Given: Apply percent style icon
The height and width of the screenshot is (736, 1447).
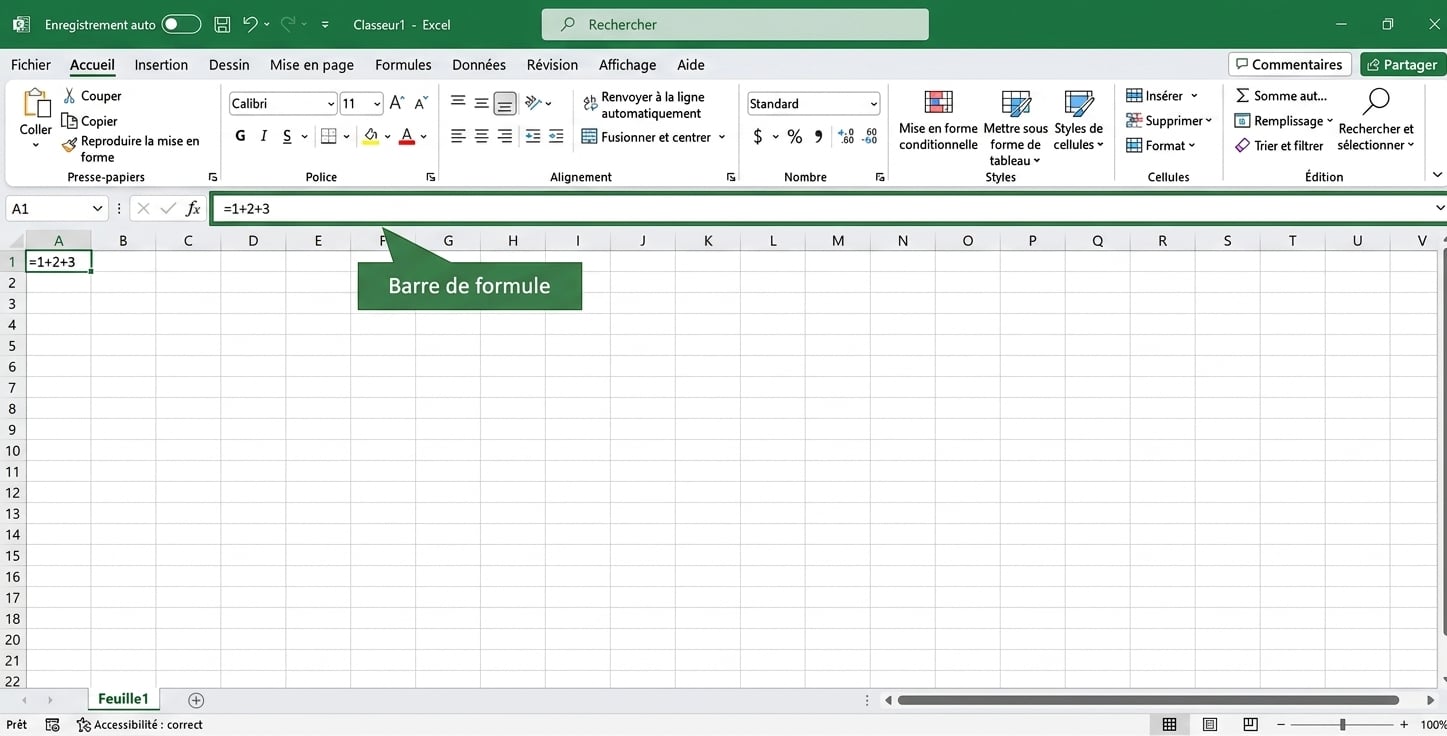Looking at the screenshot, I should click(x=794, y=136).
